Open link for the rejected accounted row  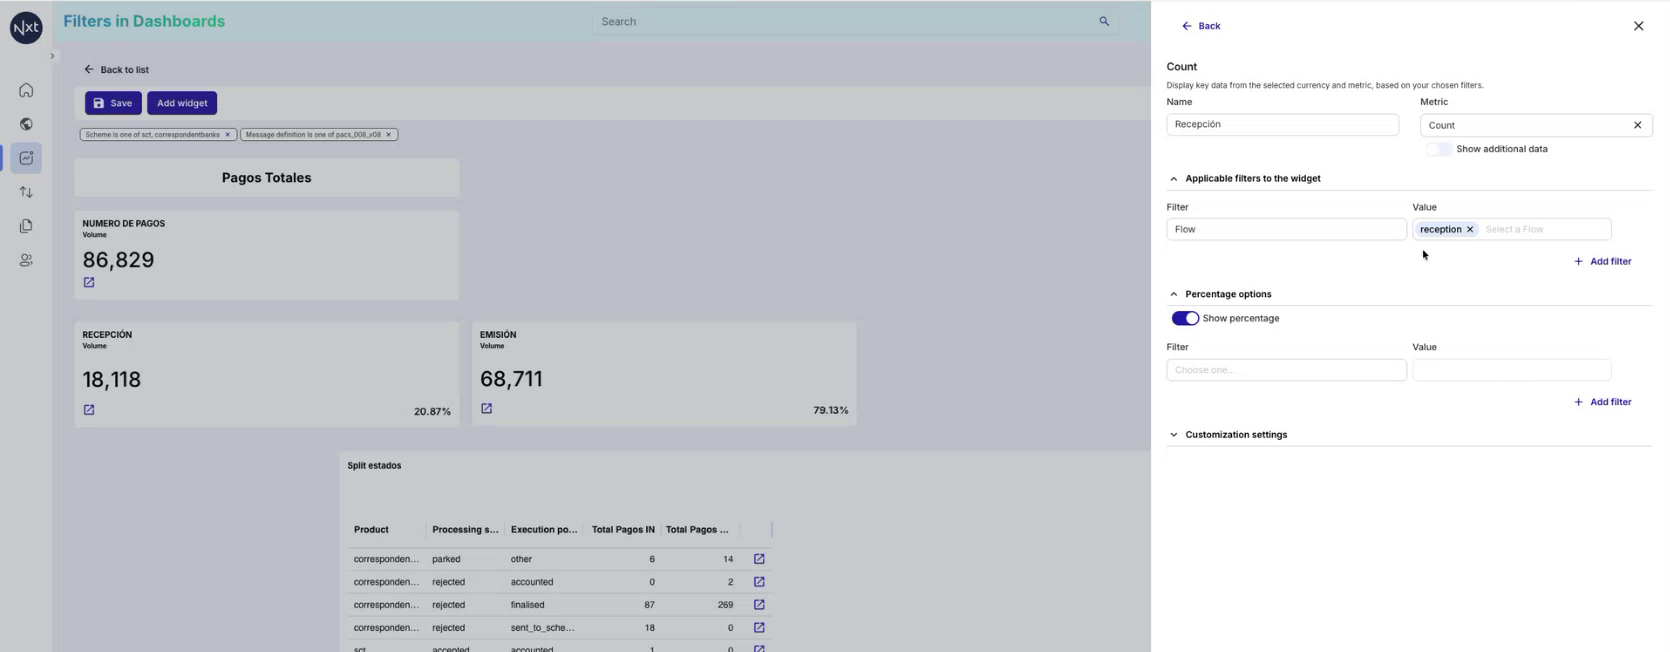(759, 582)
